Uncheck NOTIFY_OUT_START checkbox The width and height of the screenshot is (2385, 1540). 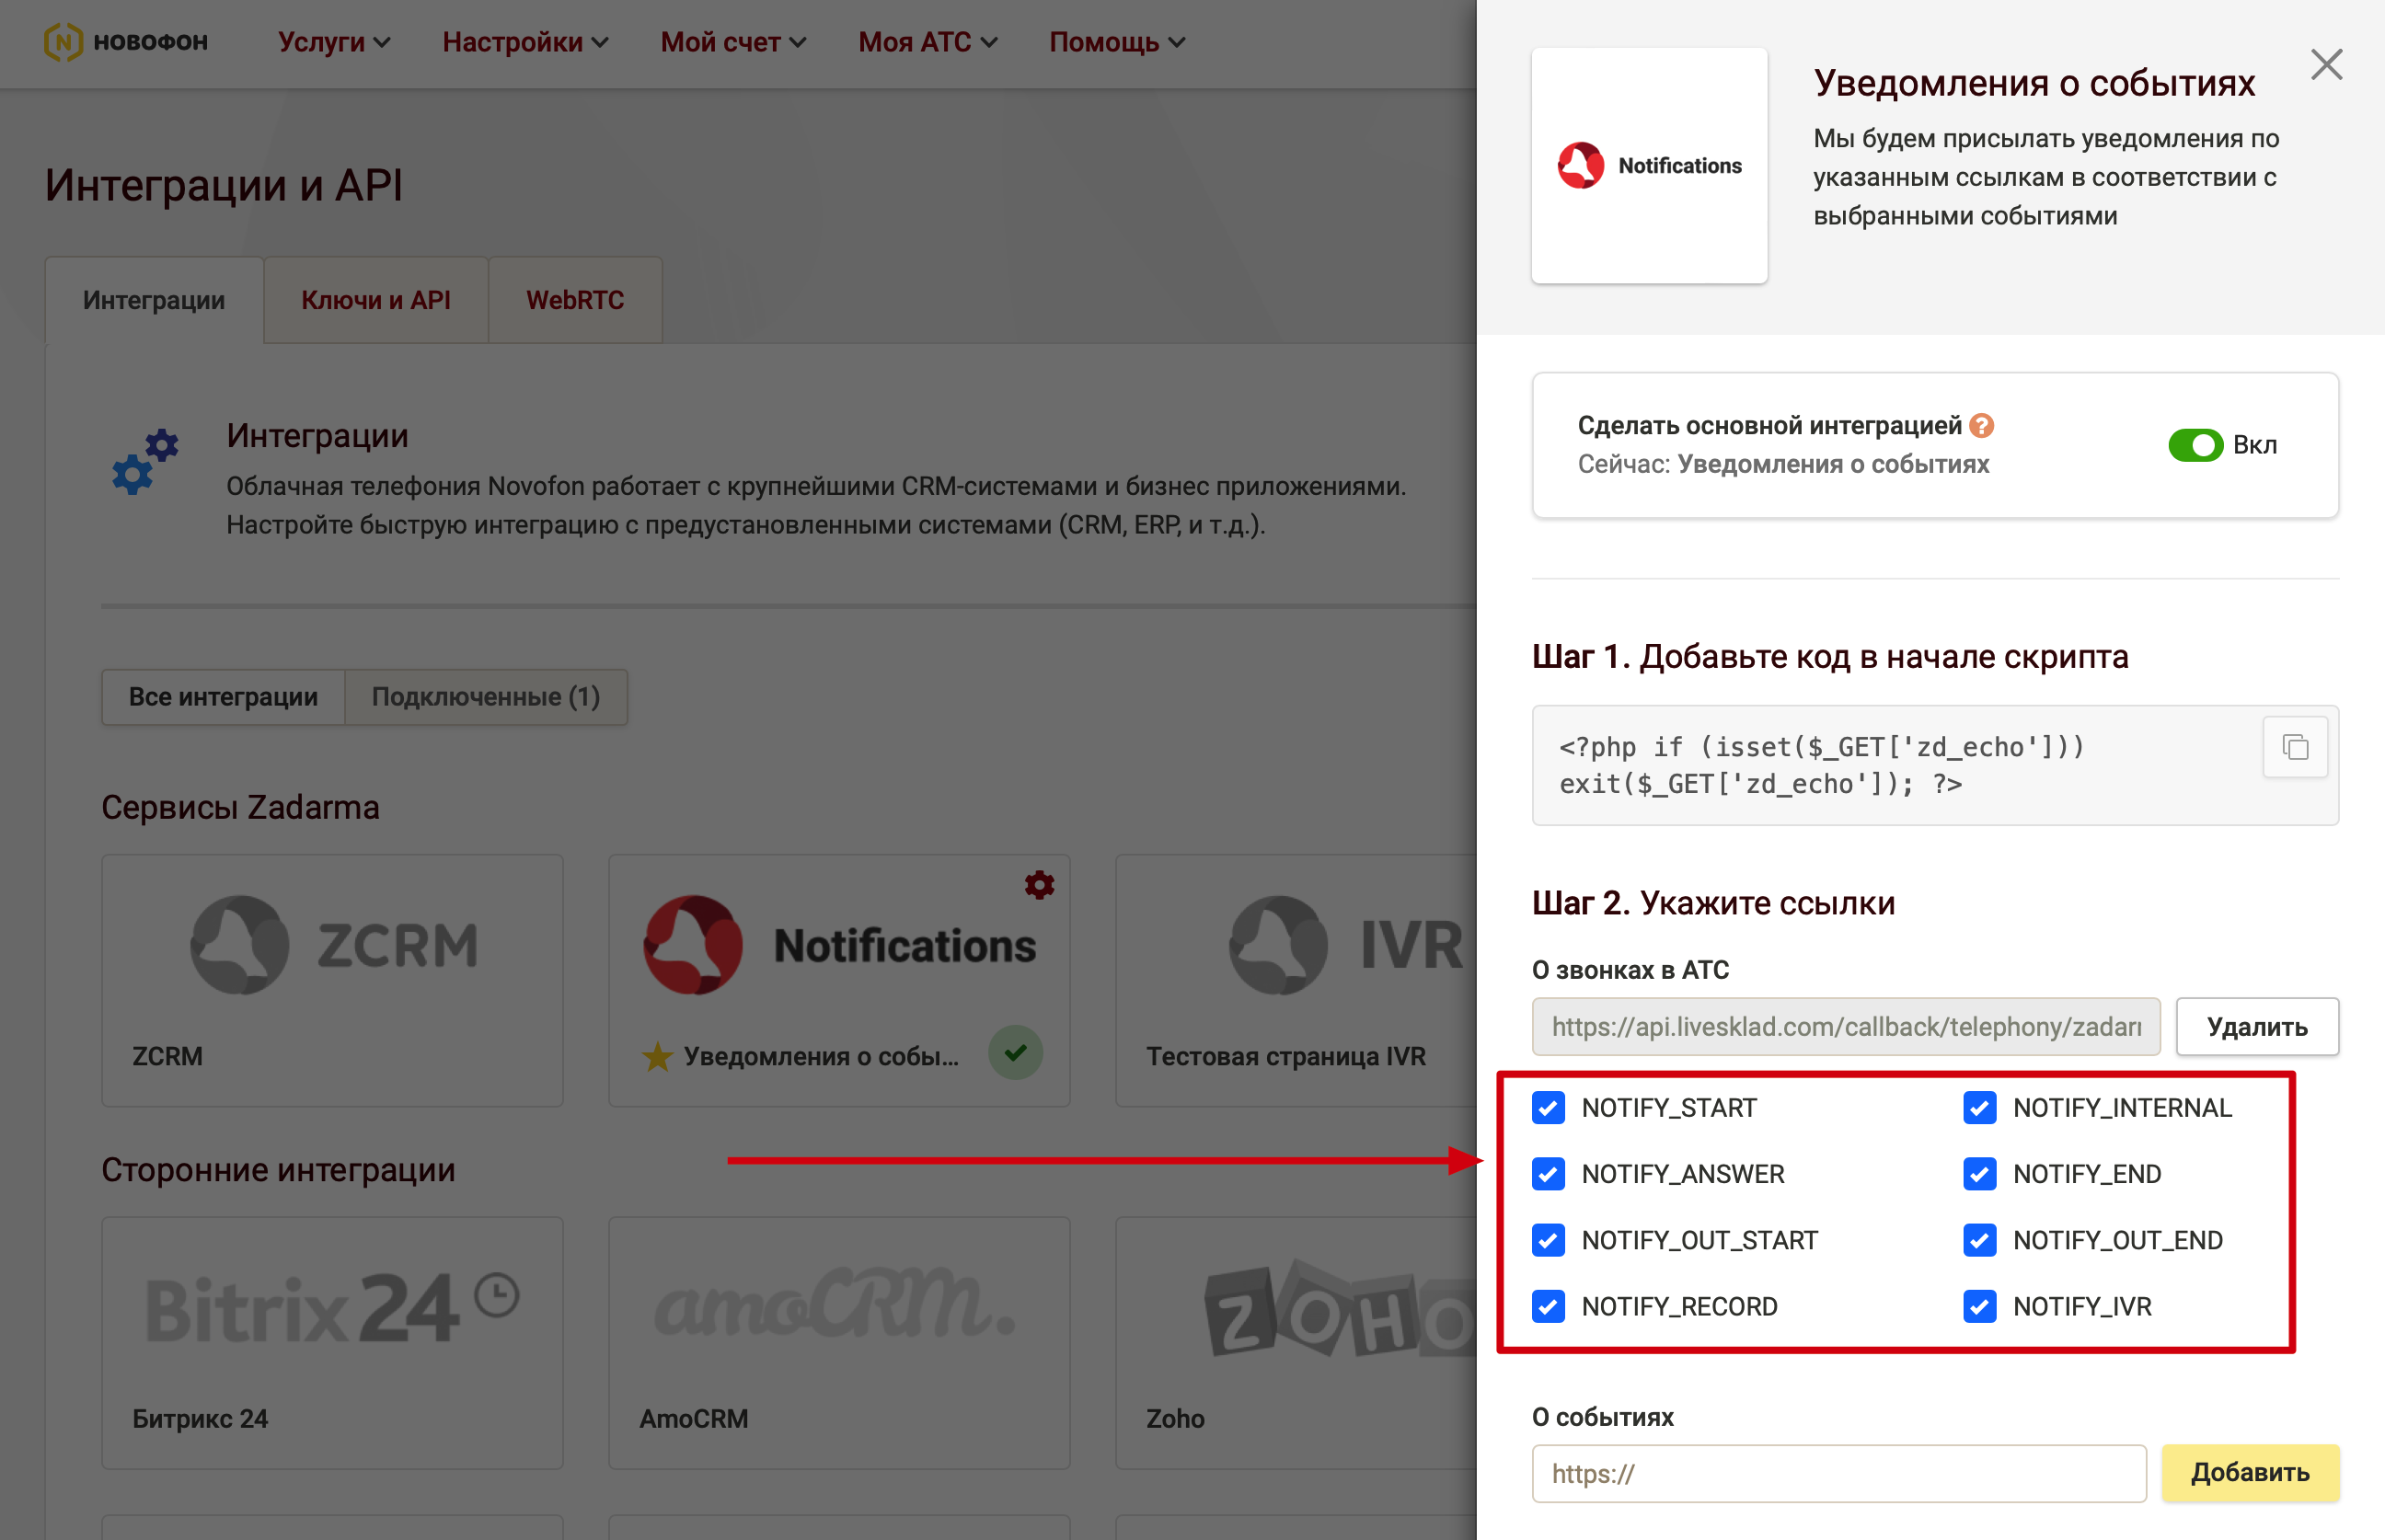point(1548,1240)
